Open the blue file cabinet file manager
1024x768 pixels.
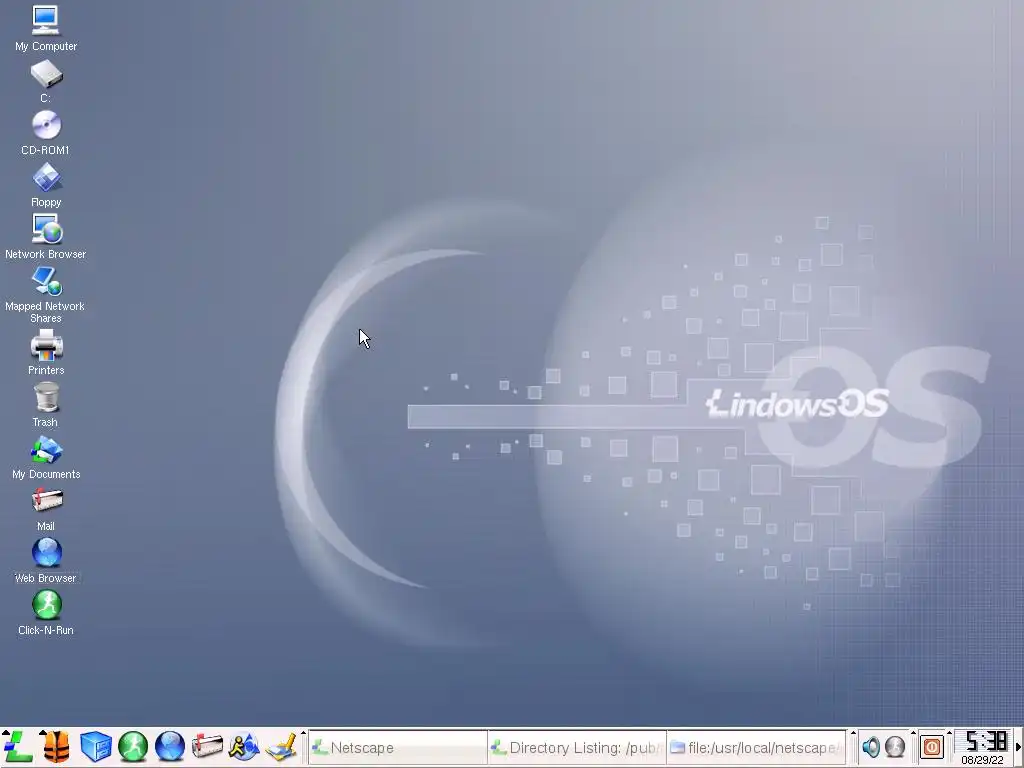click(95, 746)
